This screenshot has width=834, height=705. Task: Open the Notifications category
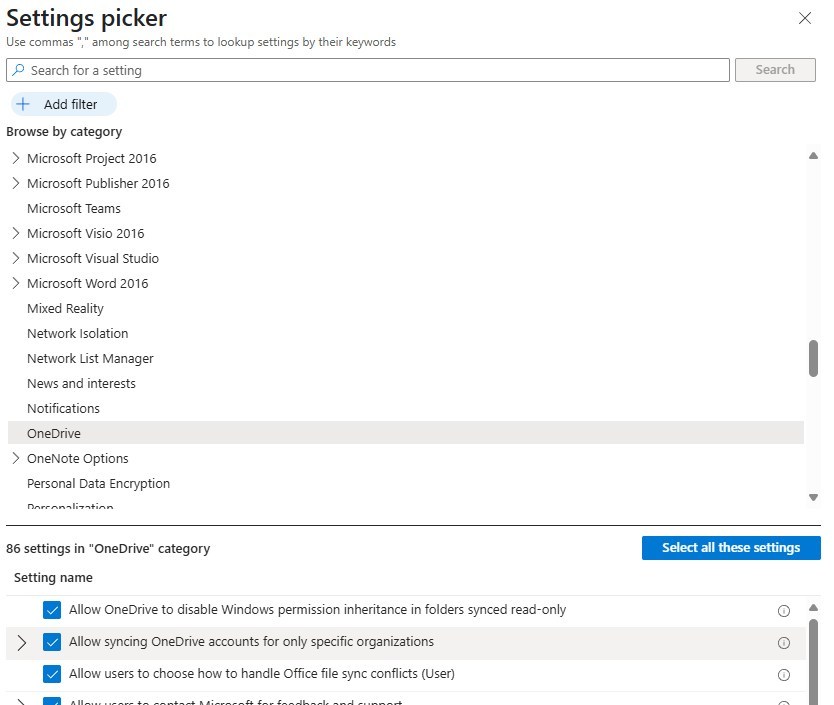63,408
